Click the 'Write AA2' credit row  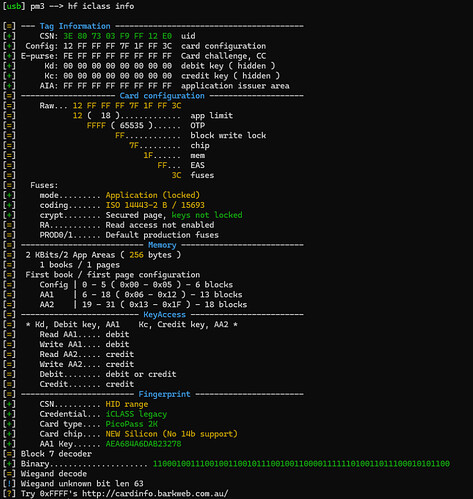click(87, 364)
